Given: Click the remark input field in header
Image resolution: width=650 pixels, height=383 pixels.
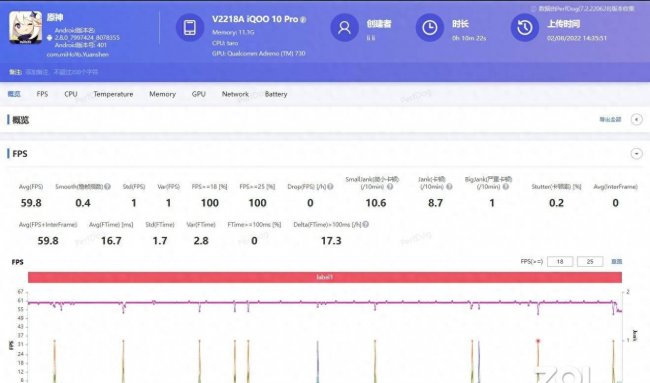Looking at the screenshot, I should [x=62, y=72].
